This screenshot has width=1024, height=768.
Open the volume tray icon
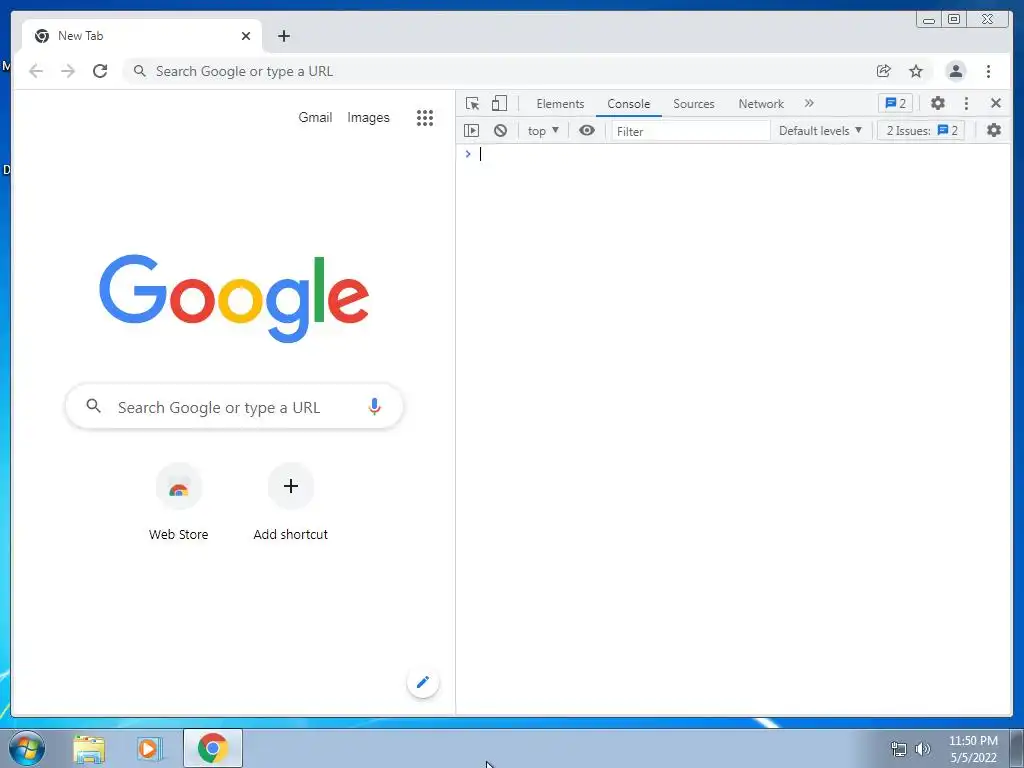pyautogui.click(x=923, y=749)
